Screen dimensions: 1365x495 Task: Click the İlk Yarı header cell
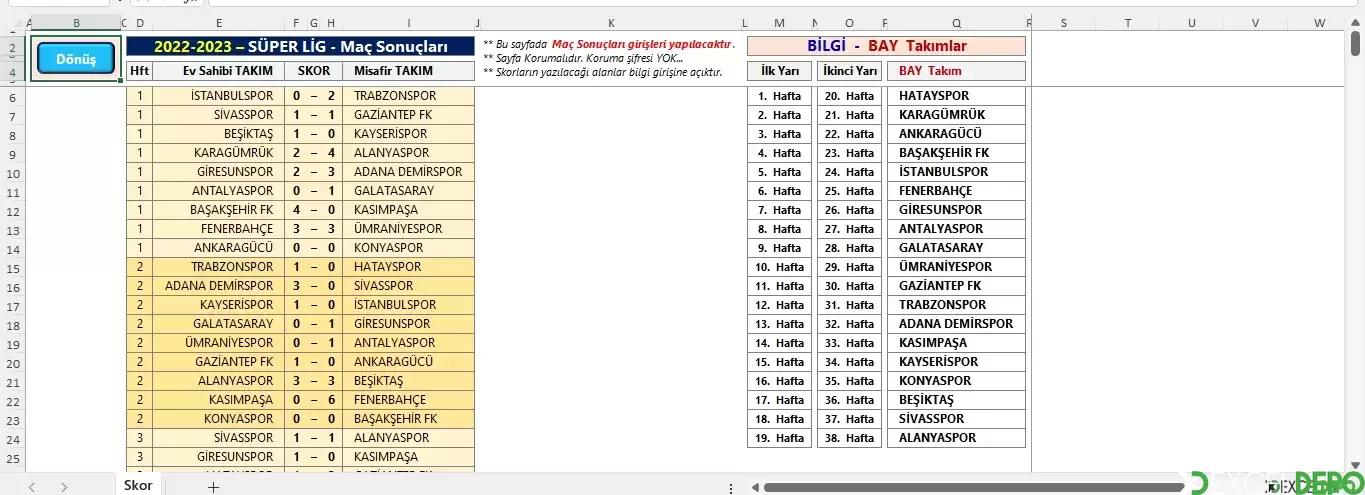780,71
